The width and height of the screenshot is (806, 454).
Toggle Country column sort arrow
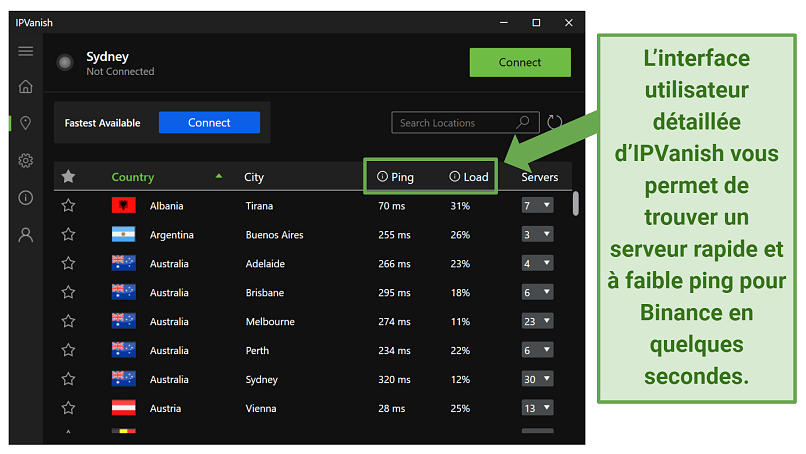[x=219, y=176]
